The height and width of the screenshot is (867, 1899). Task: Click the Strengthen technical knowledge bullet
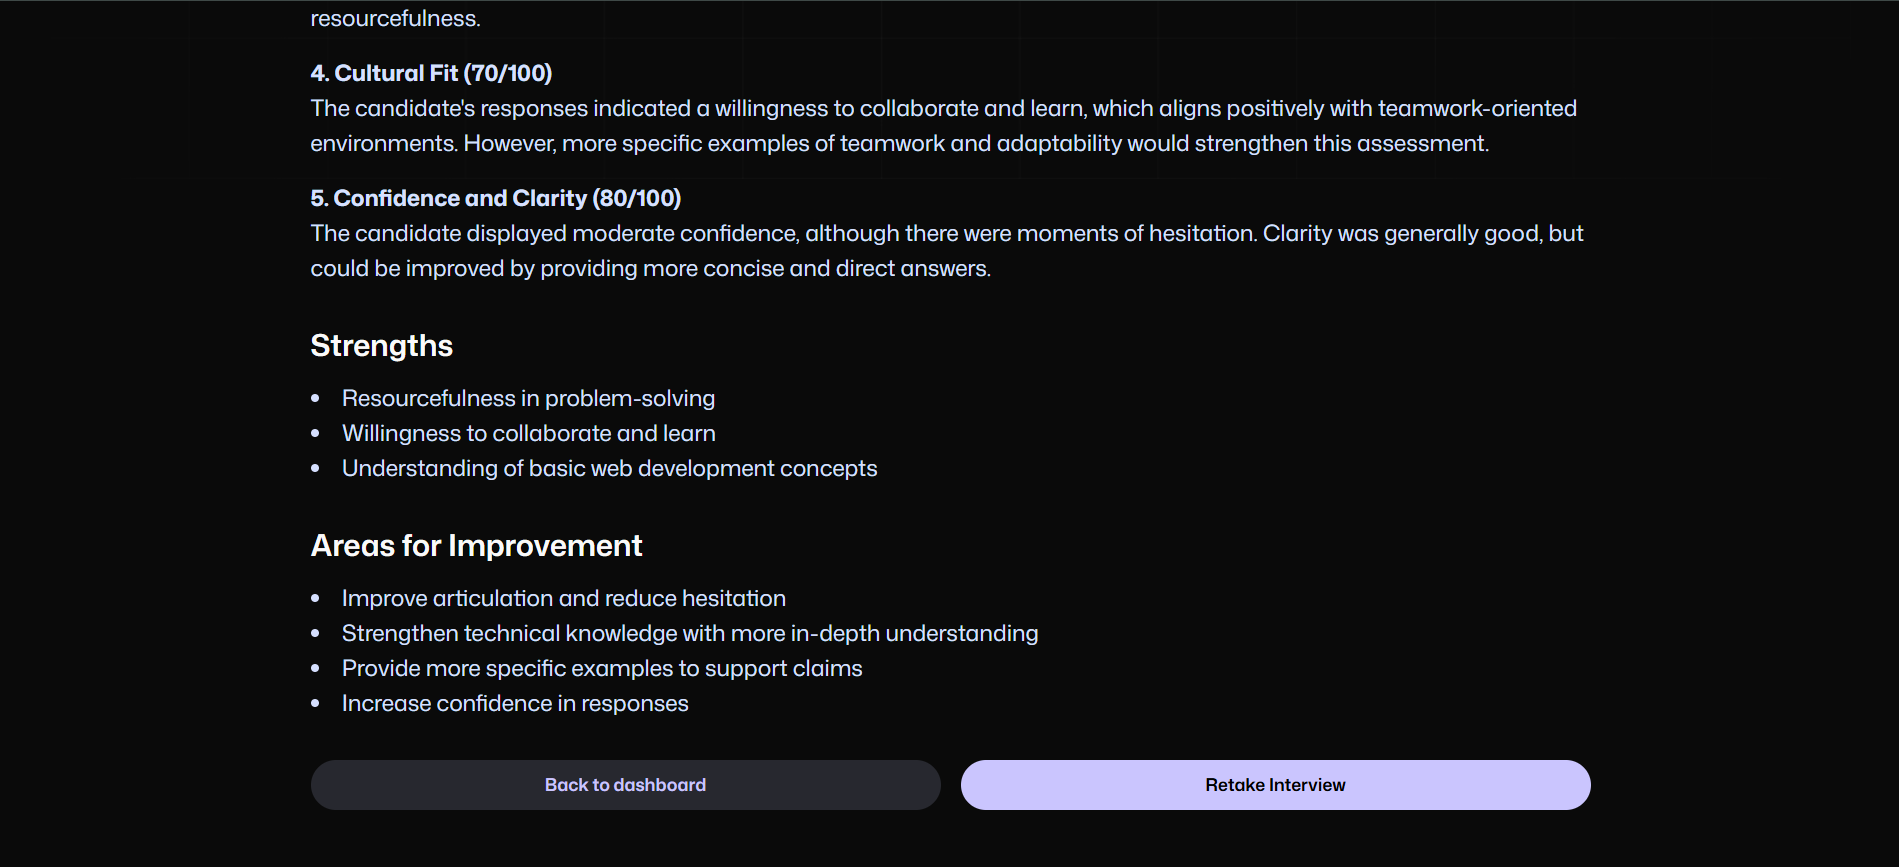click(x=690, y=633)
